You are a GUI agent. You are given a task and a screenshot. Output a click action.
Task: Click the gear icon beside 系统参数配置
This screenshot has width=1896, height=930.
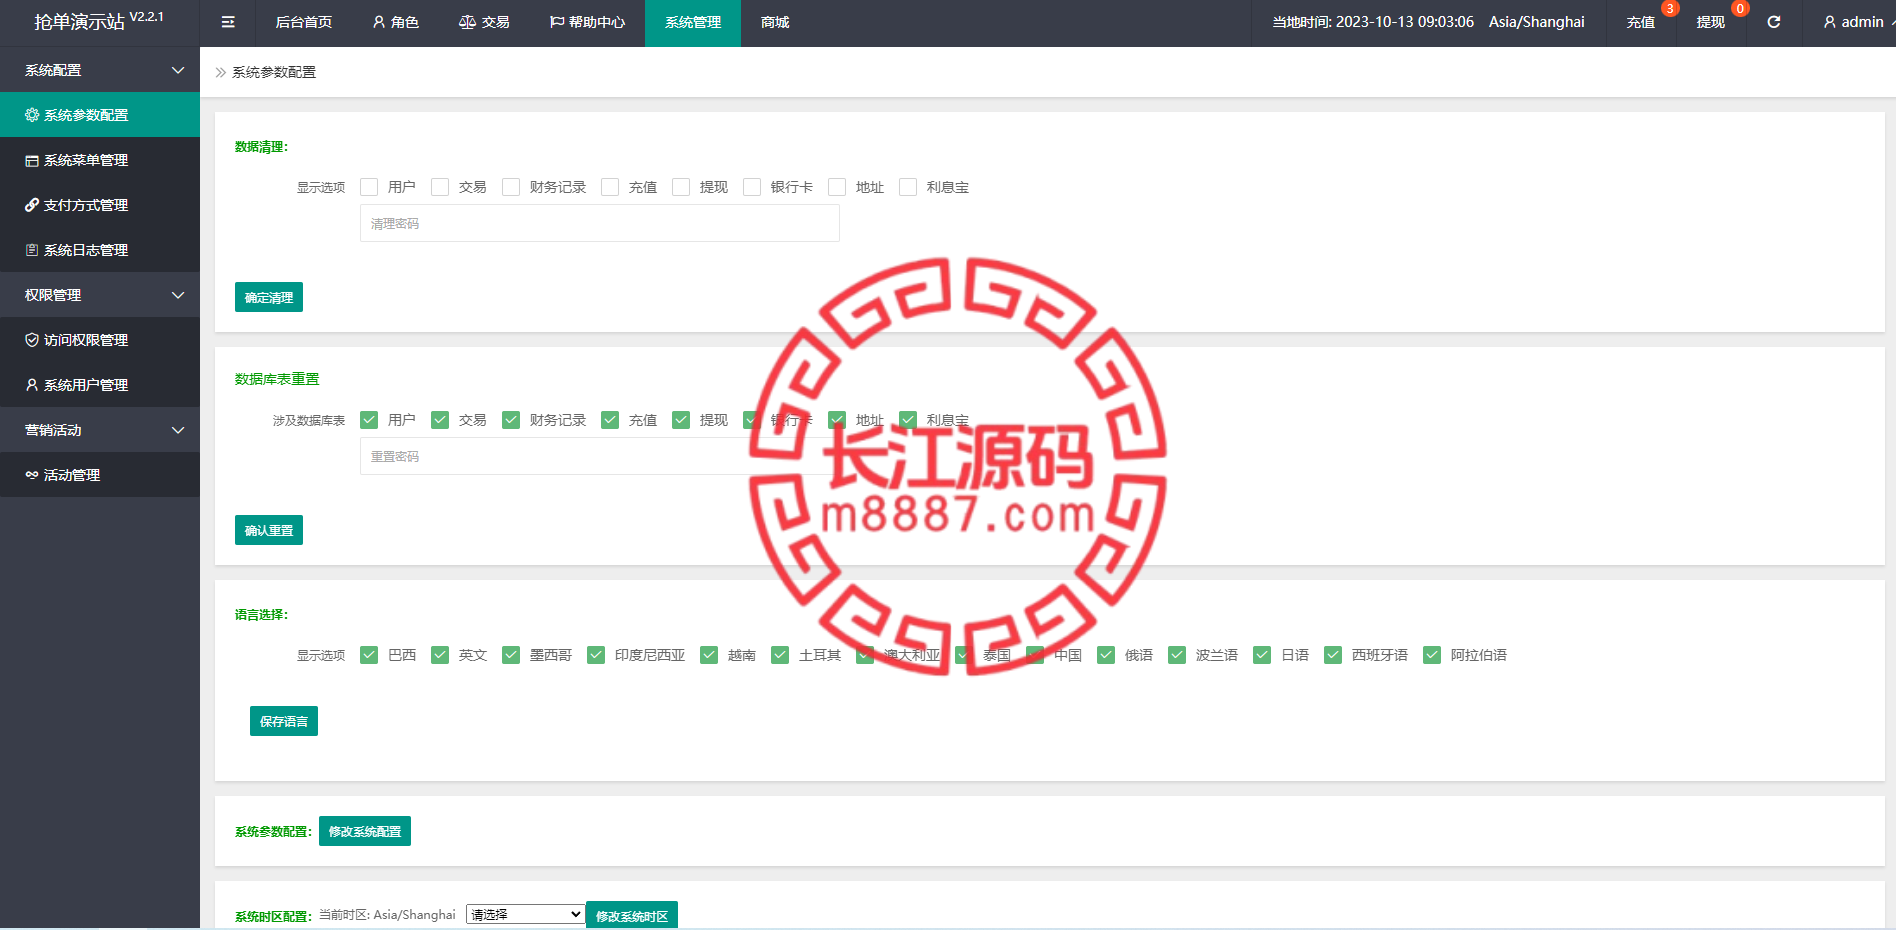pos(32,115)
